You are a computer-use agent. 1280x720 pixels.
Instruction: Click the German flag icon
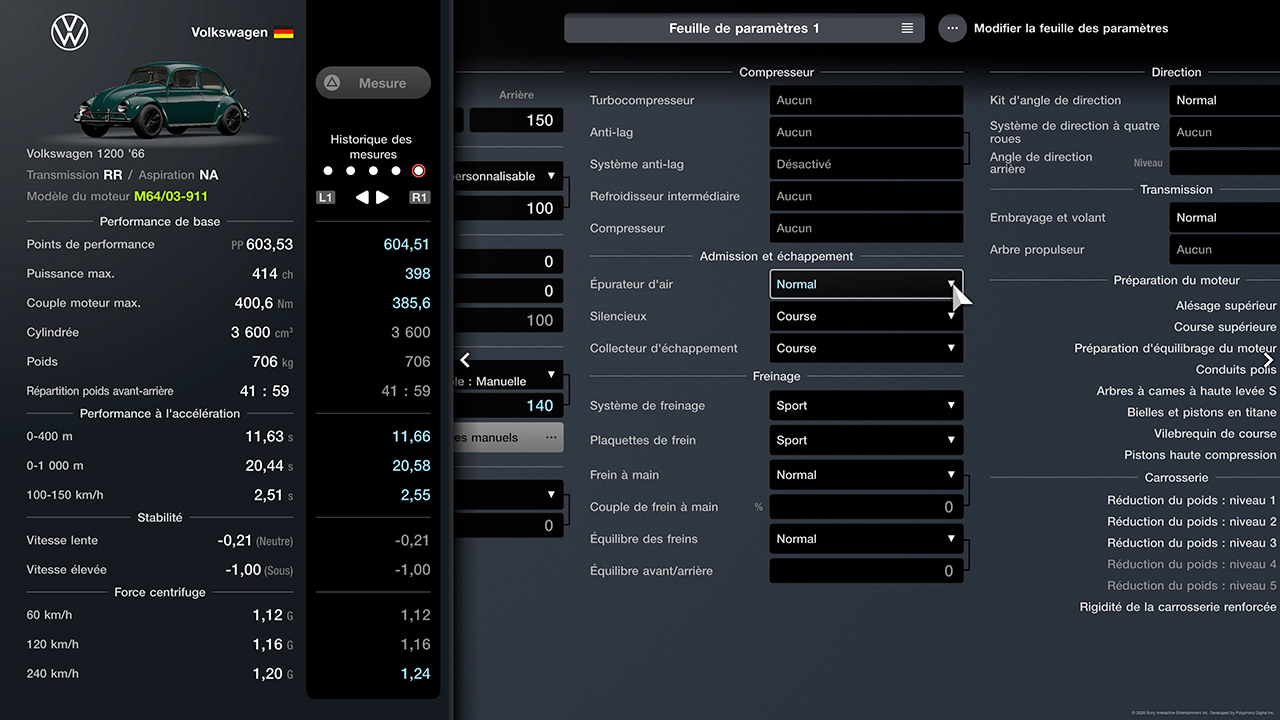284,31
